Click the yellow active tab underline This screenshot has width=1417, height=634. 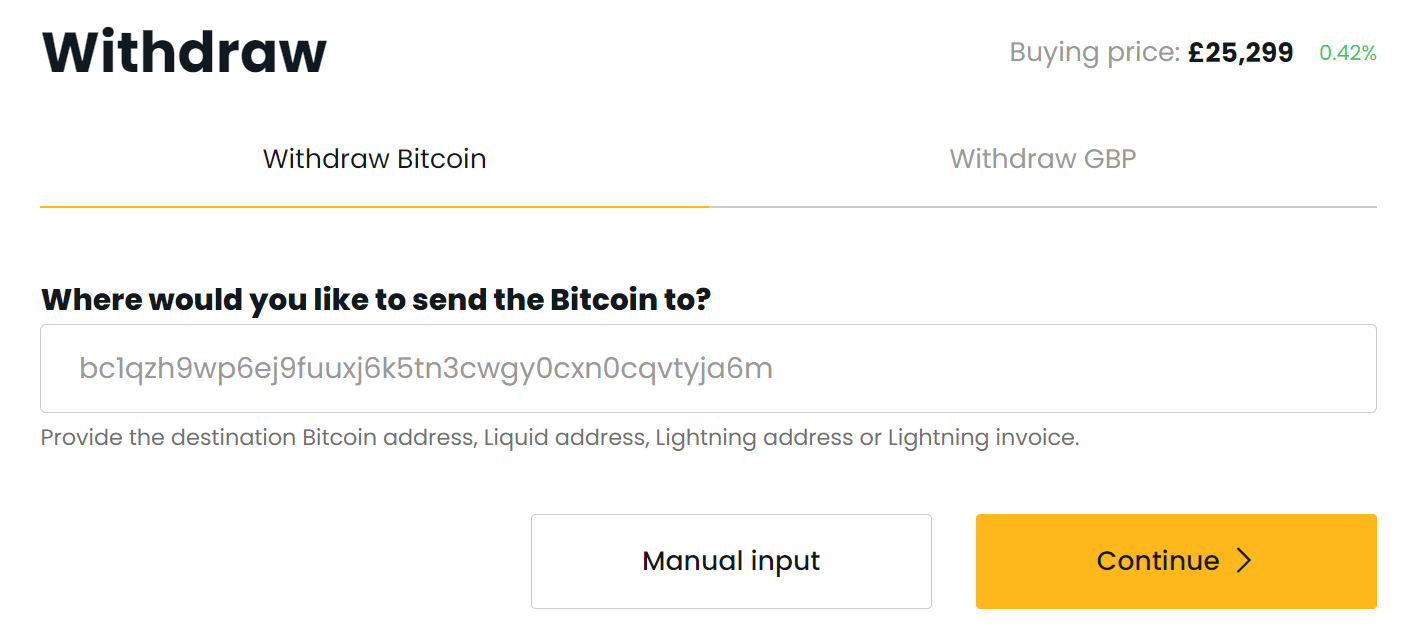coord(374,206)
